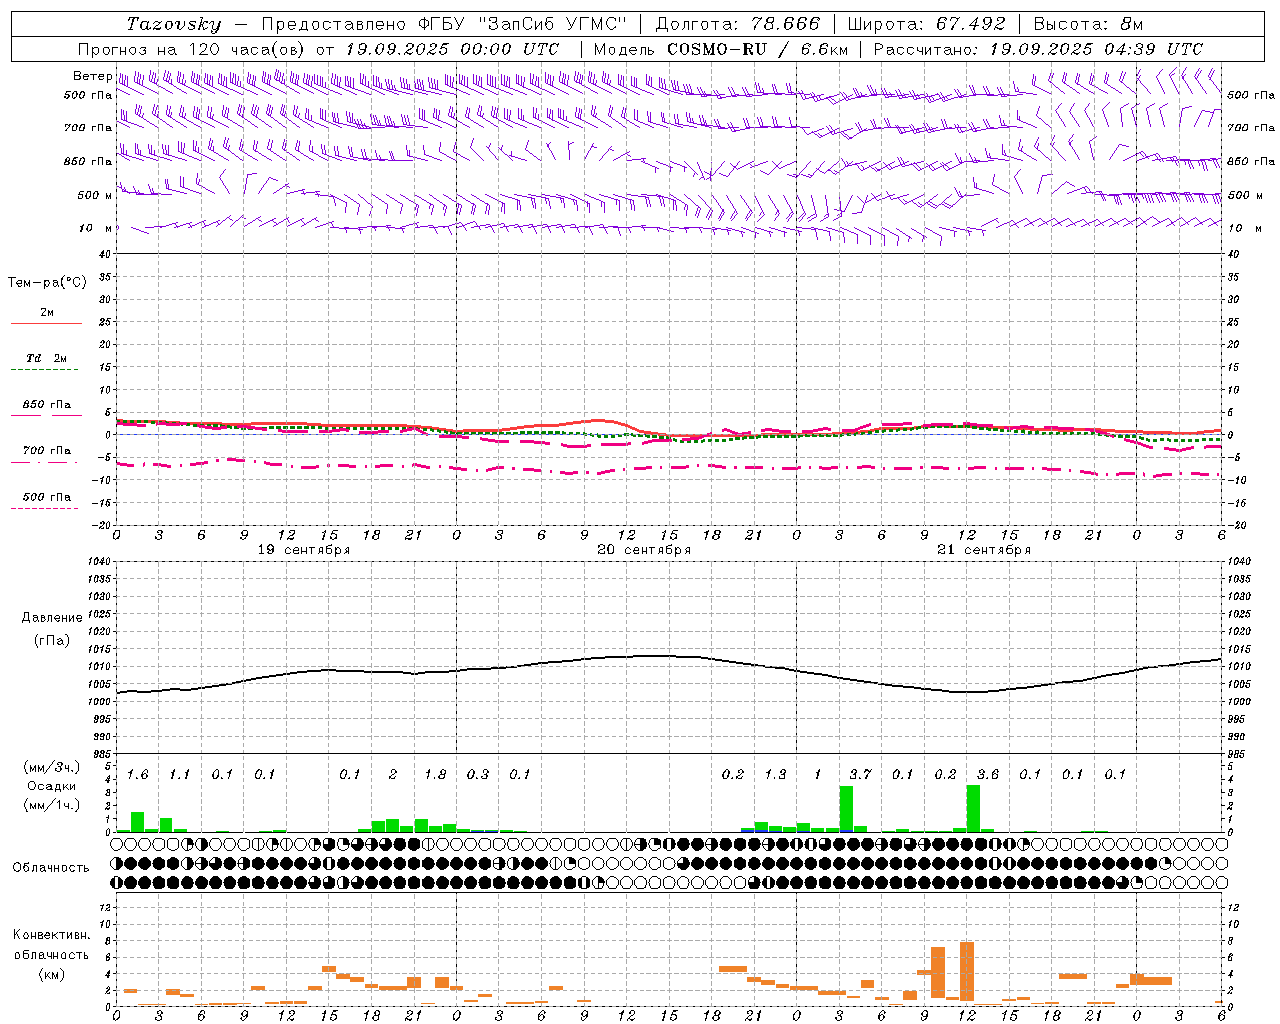
Task: Click the Облачность cloud cover label
Action: tap(51, 868)
